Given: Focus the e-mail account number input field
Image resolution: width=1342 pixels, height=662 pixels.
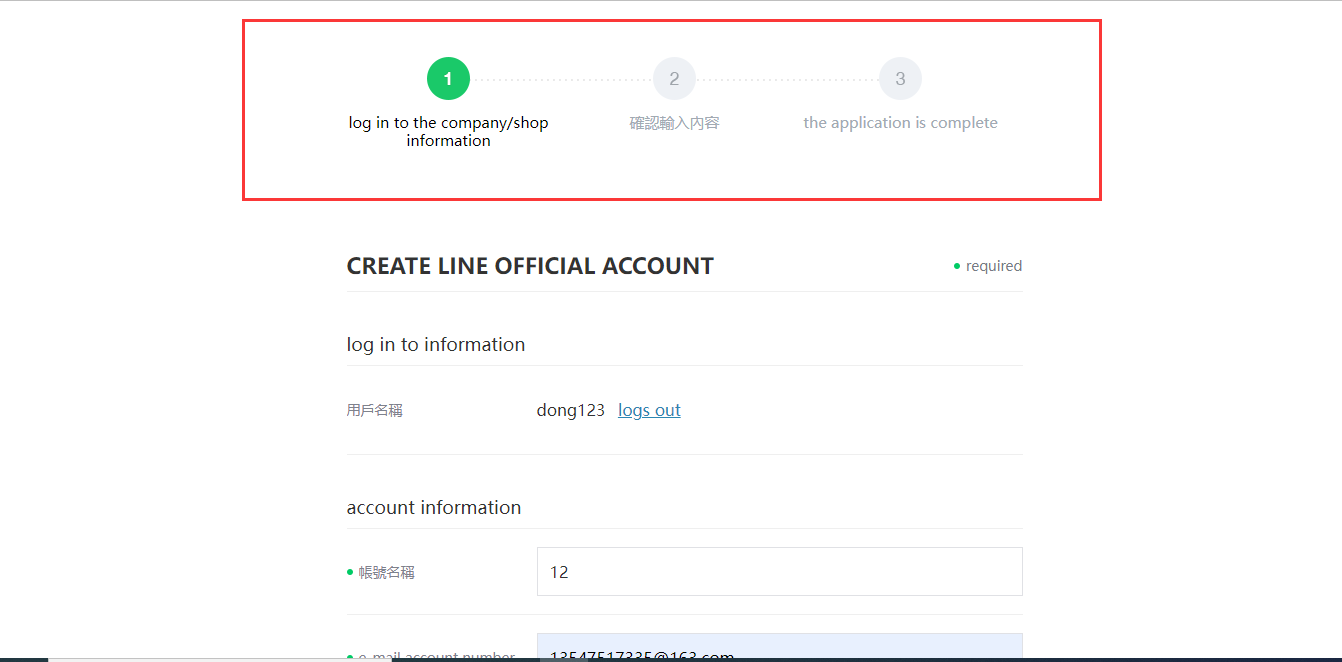Looking at the screenshot, I should (779, 647).
